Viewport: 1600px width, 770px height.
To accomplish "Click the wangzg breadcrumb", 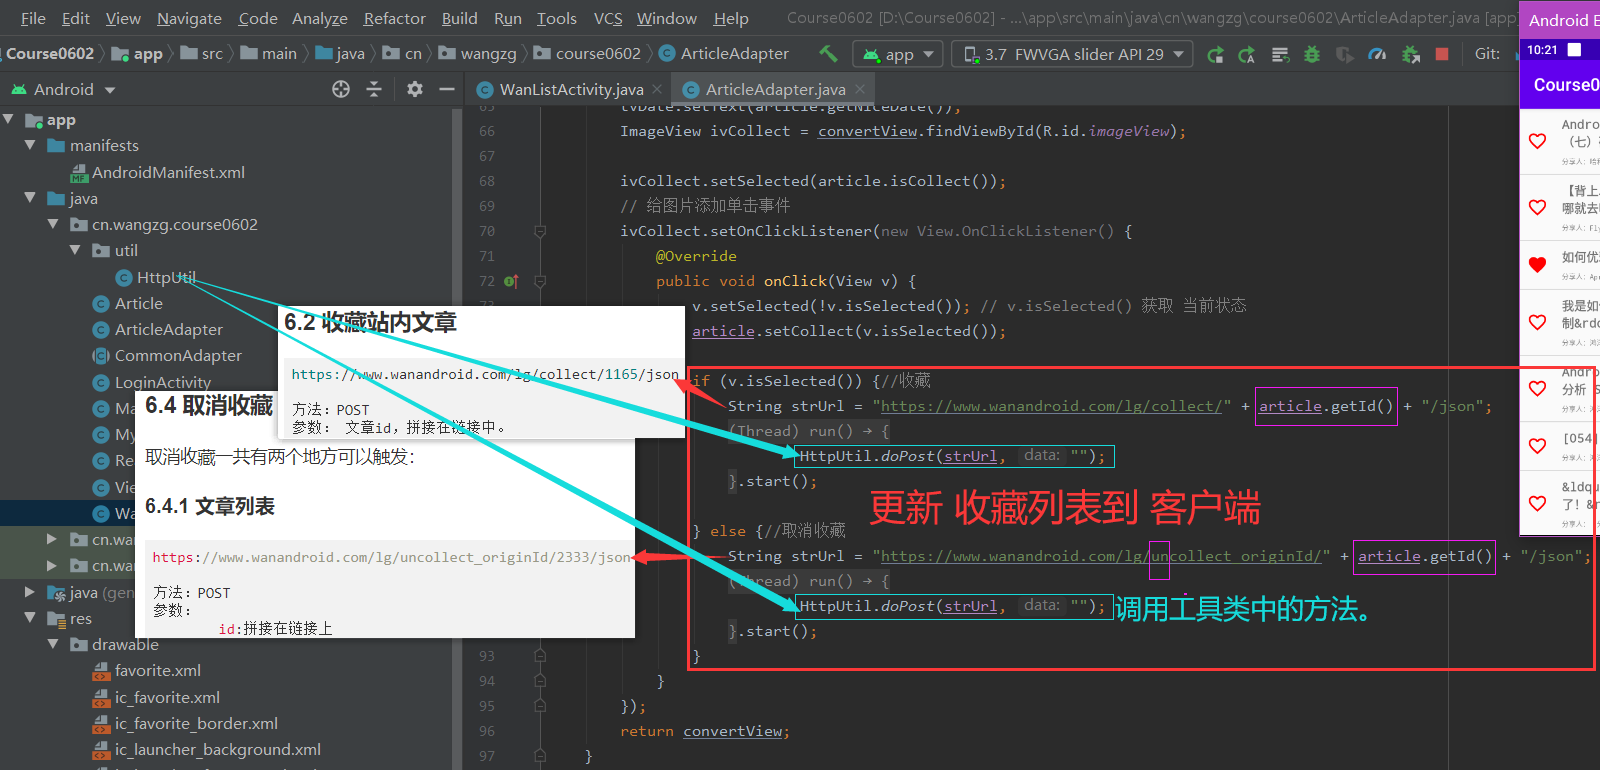I will [x=488, y=53].
